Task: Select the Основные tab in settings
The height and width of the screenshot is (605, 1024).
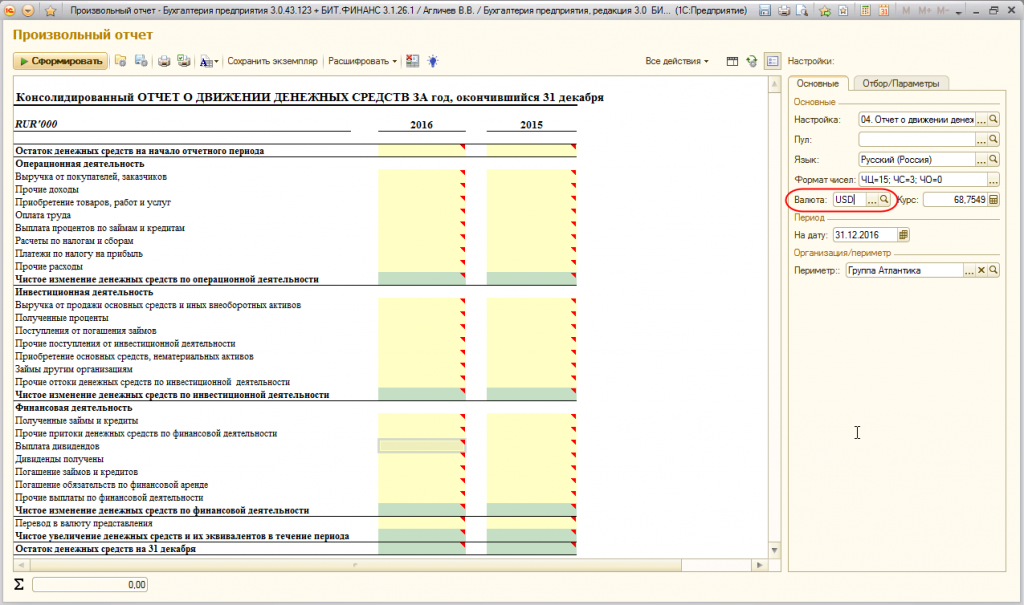Action: point(819,84)
